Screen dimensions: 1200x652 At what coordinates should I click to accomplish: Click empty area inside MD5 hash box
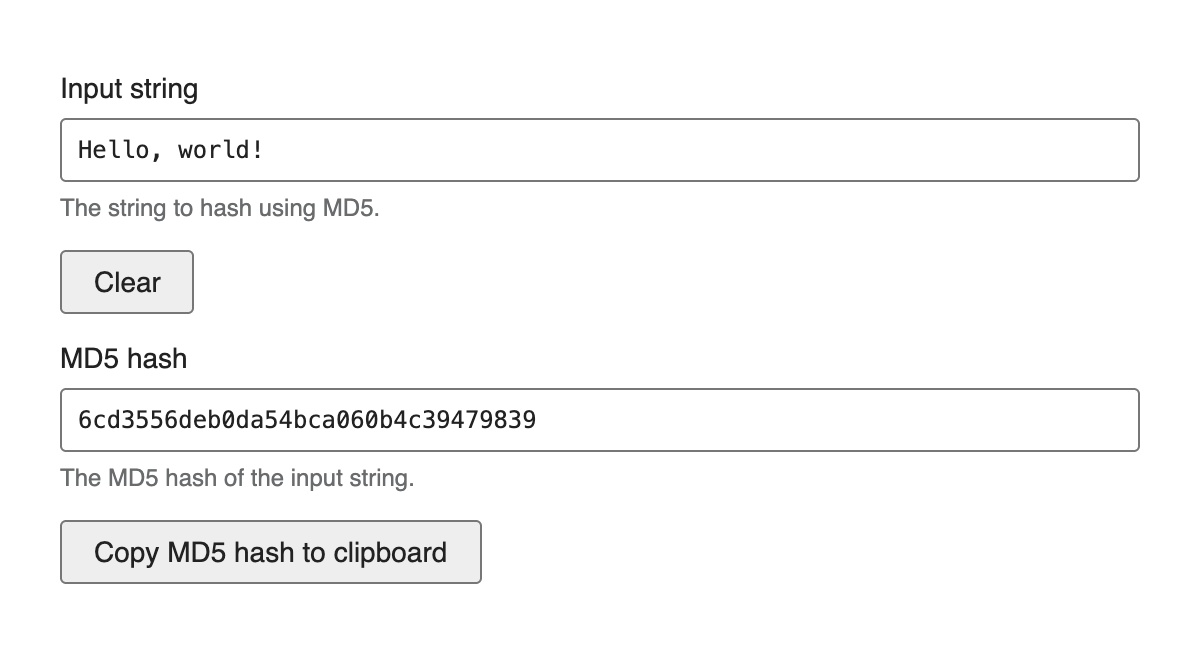pyautogui.click(x=840, y=420)
